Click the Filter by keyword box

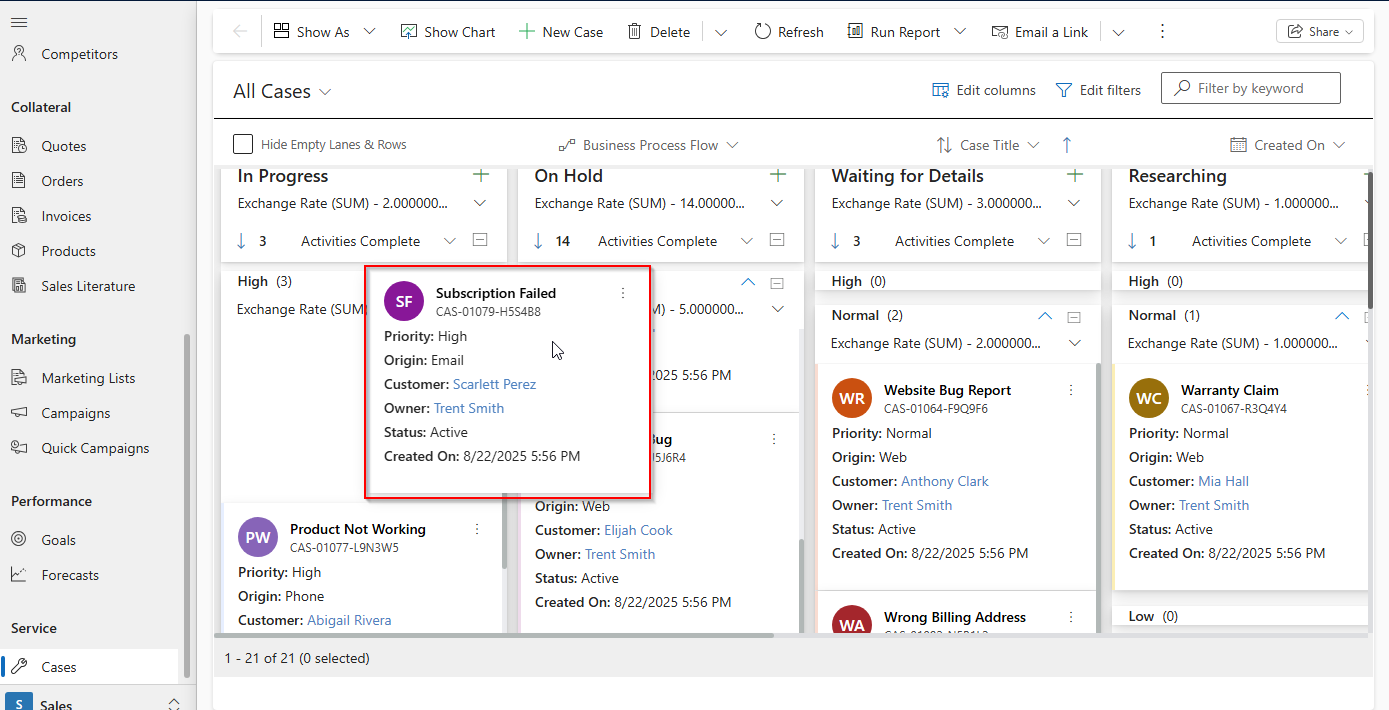point(1250,88)
